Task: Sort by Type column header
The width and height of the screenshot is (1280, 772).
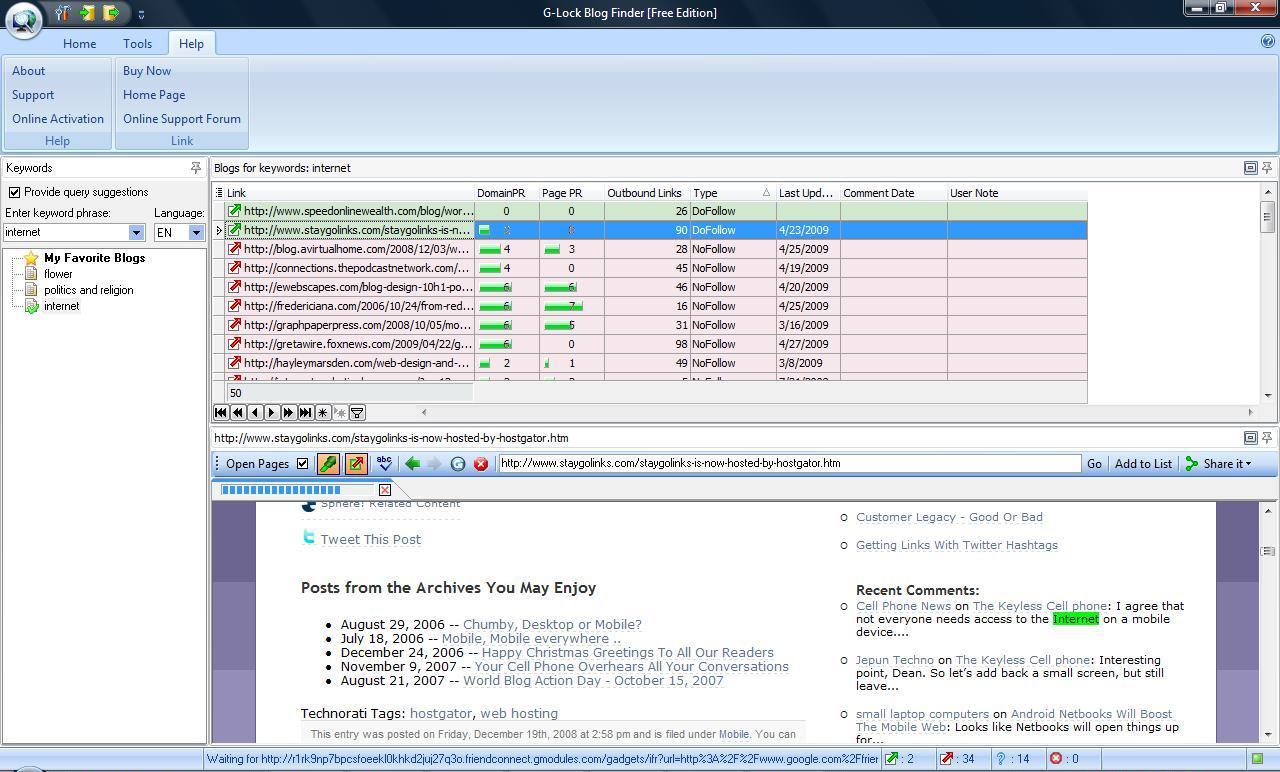Action: 732,193
